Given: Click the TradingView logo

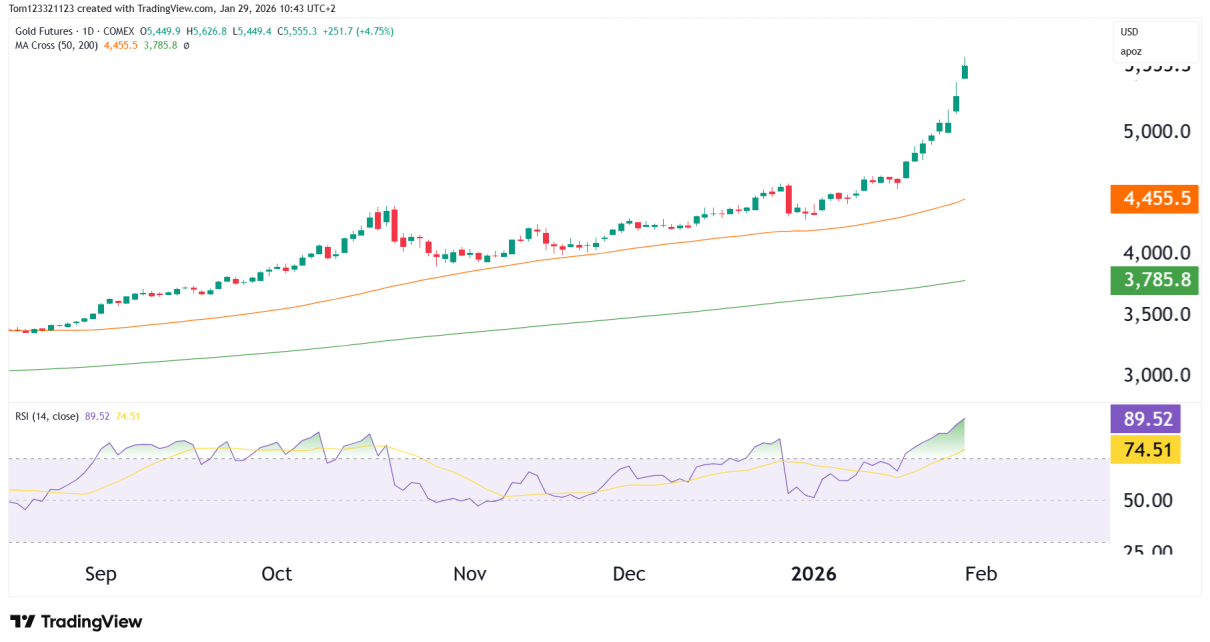Looking at the screenshot, I should pos(75,621).
